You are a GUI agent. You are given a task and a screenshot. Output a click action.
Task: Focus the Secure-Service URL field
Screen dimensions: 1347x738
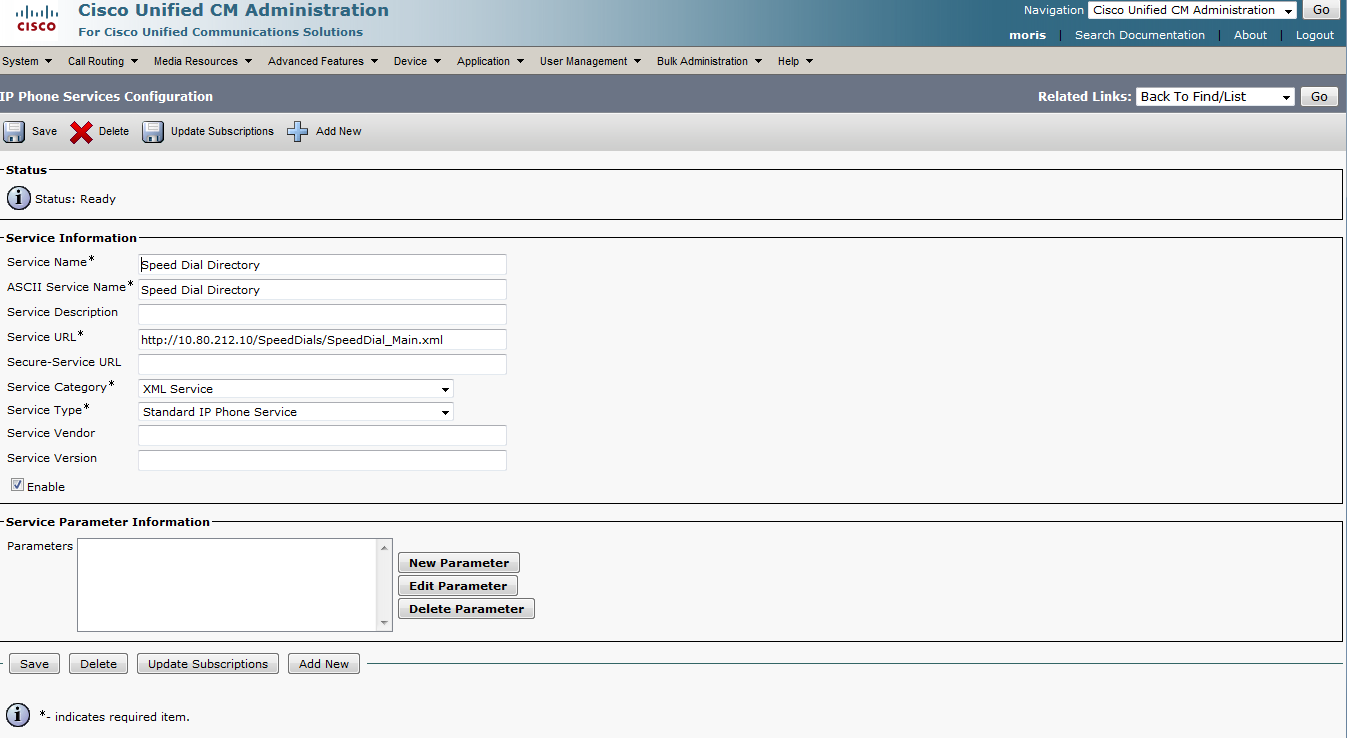coord(322,365)
